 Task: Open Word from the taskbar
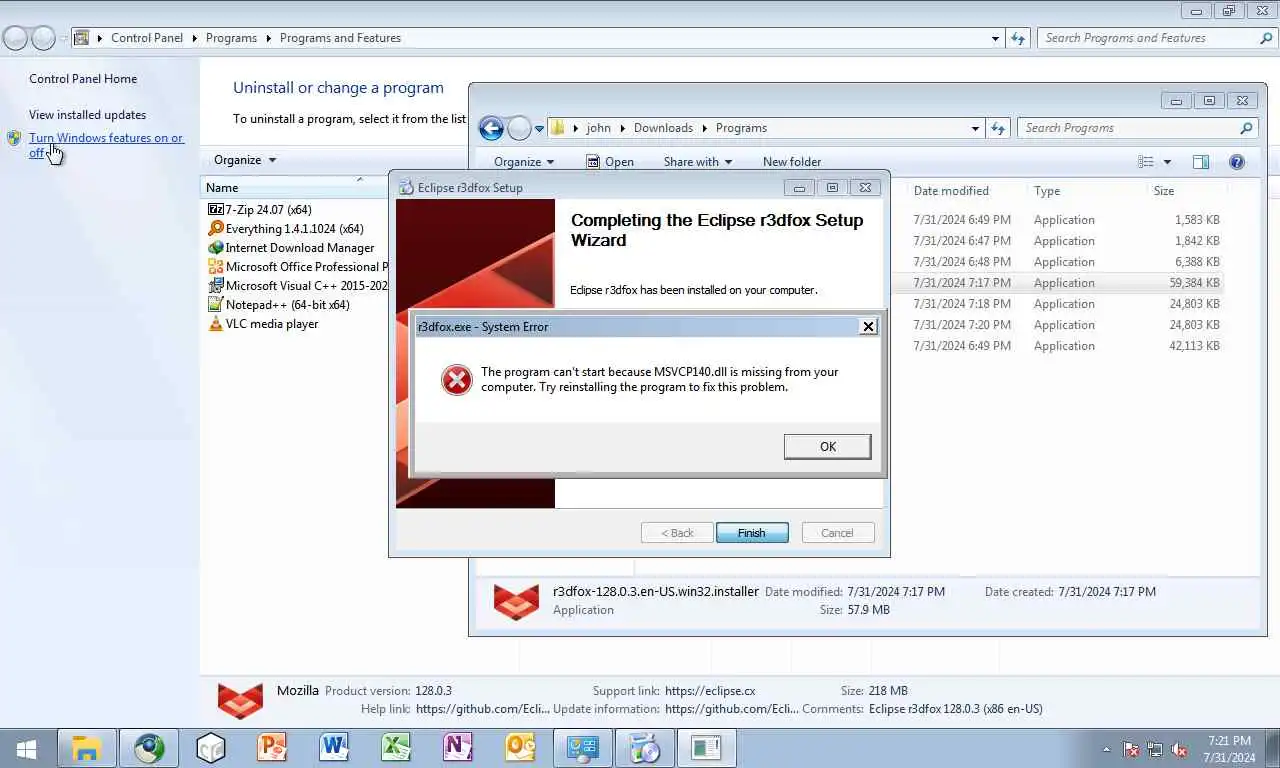pyautogui.click(x=334, y=748)
